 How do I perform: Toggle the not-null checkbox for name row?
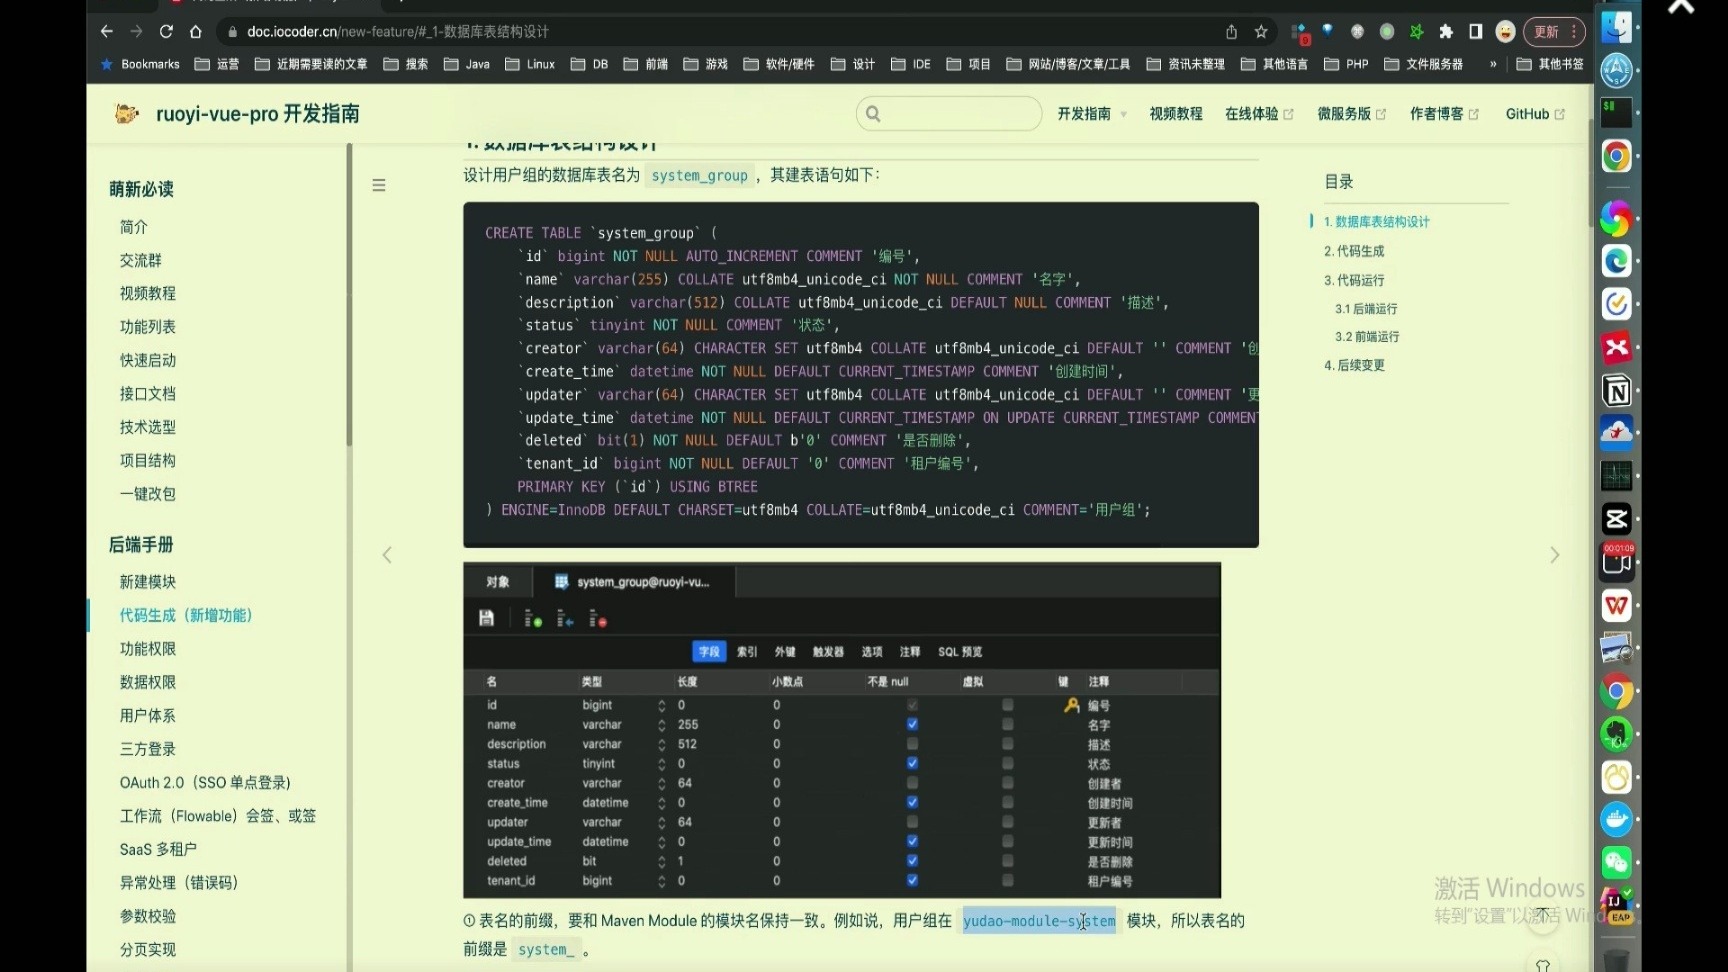(x=912, y=724)
